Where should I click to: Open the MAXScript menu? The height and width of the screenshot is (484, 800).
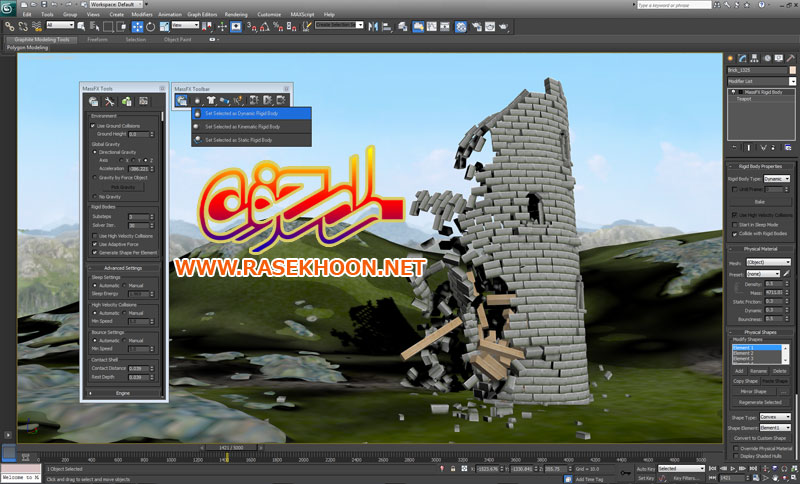303,14
